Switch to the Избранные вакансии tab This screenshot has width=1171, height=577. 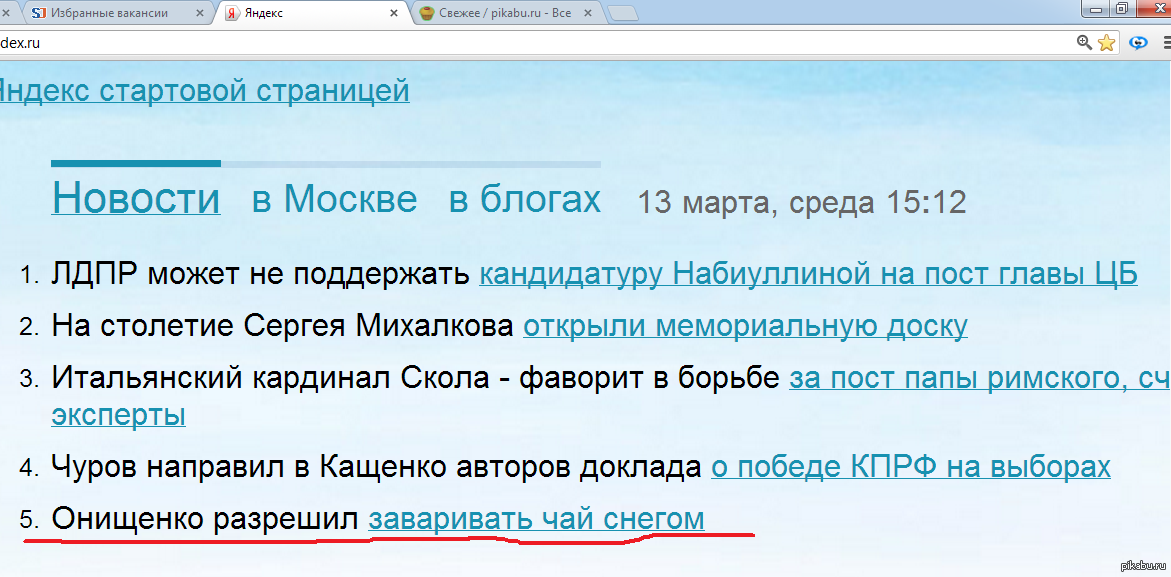tap(110, 13)
